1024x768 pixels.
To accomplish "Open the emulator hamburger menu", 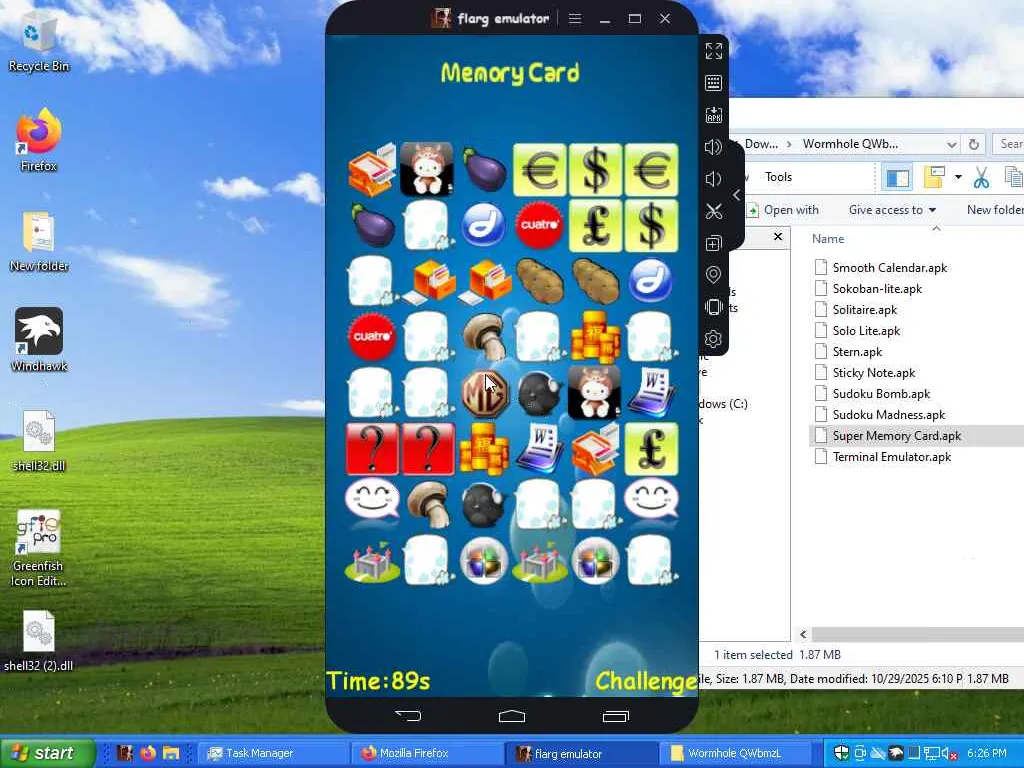I will tap(575, 18).
